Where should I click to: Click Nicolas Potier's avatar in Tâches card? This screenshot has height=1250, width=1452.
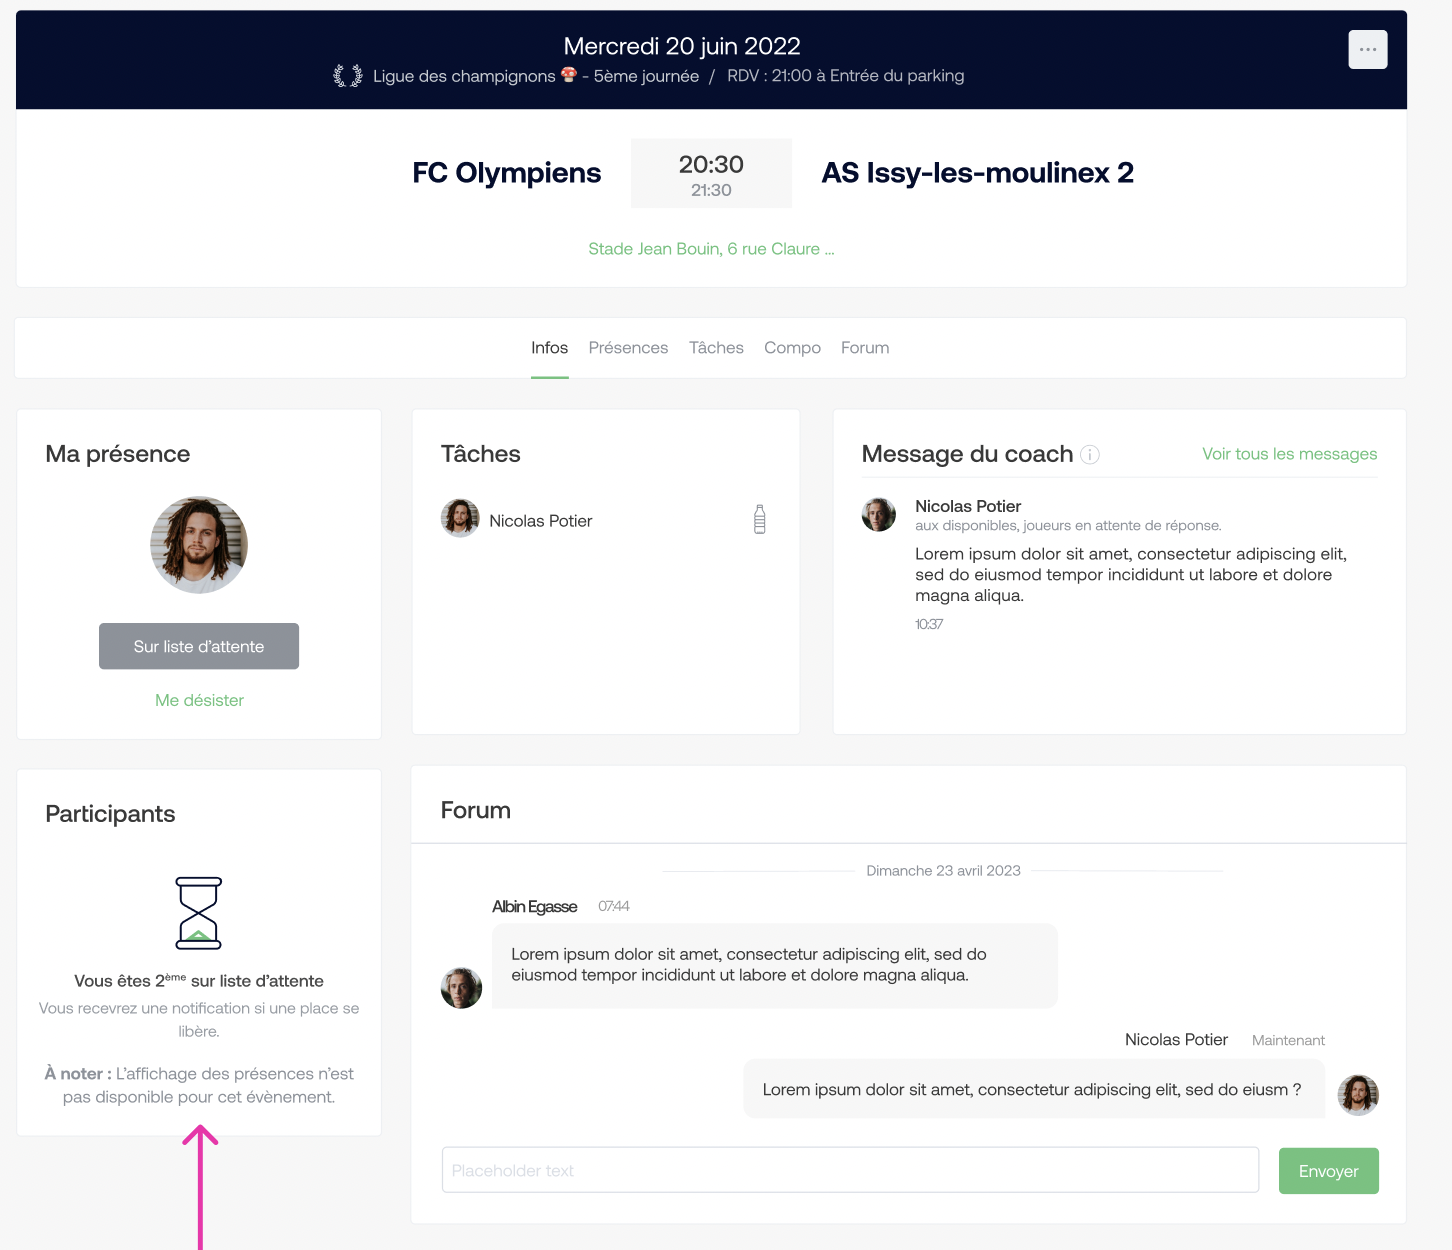pyautogui.click(x=460, y=518)
